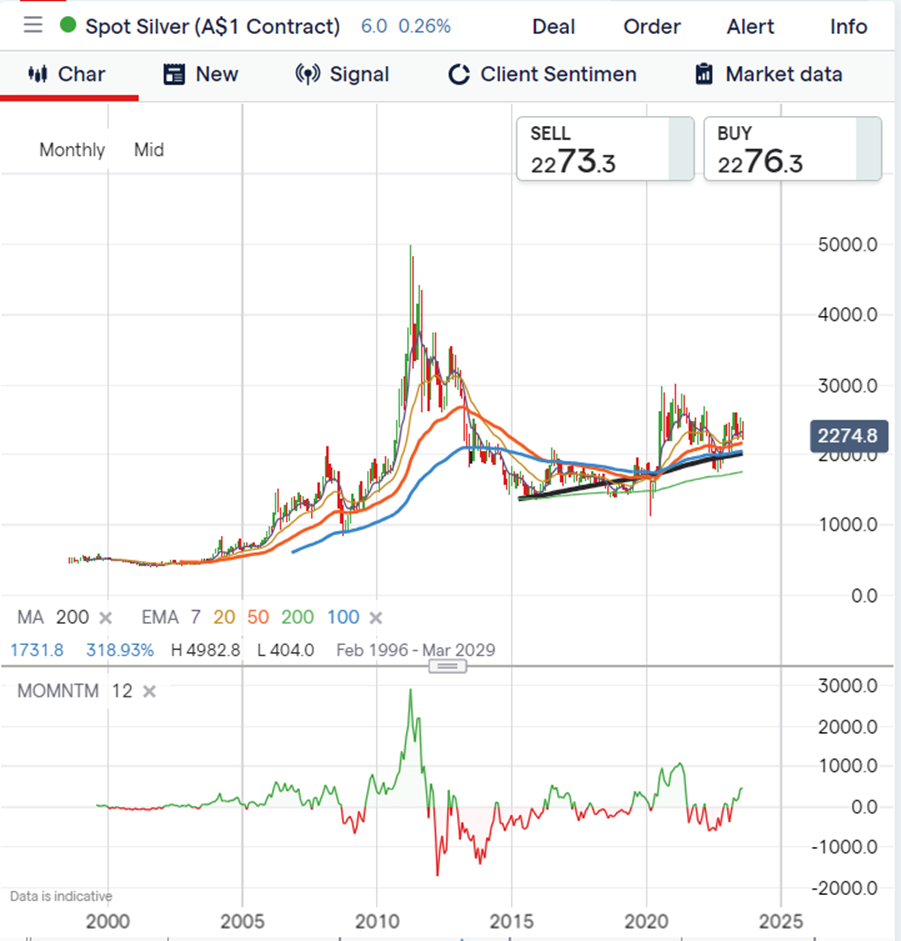Click the L 404.0 low value

click(x=286, y=651)
